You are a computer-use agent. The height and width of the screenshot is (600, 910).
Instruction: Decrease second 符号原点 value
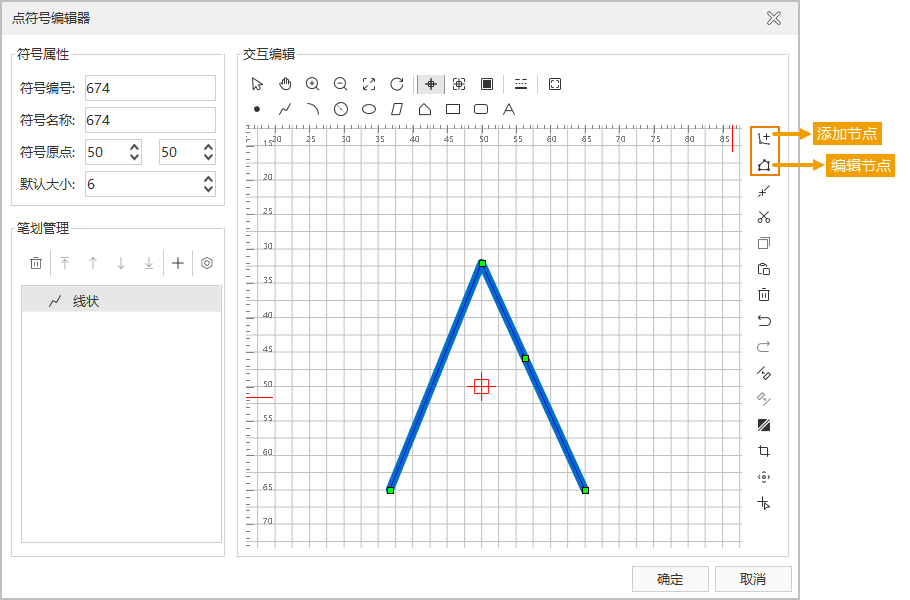tap(209, 158)
